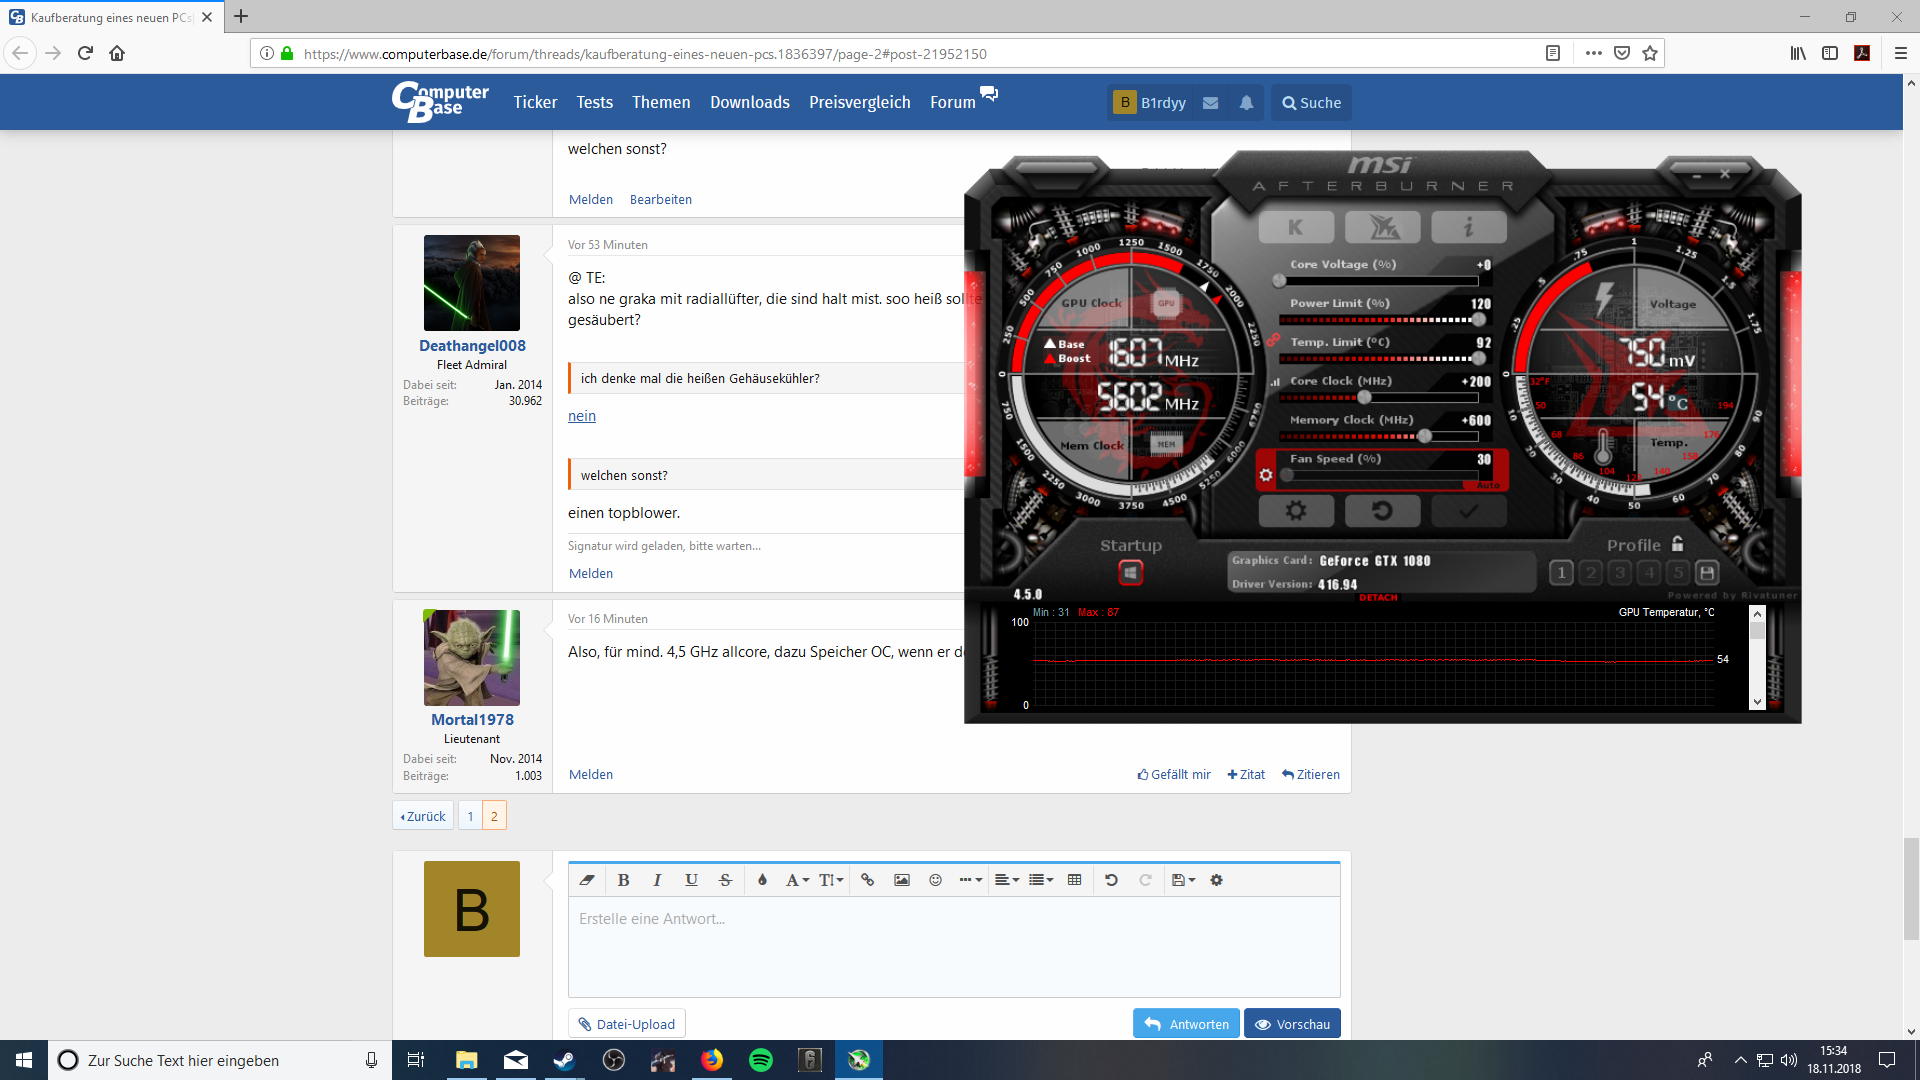
Task: Open ComputerBase inbox envelope icon
Action: tap(1210, 103)
